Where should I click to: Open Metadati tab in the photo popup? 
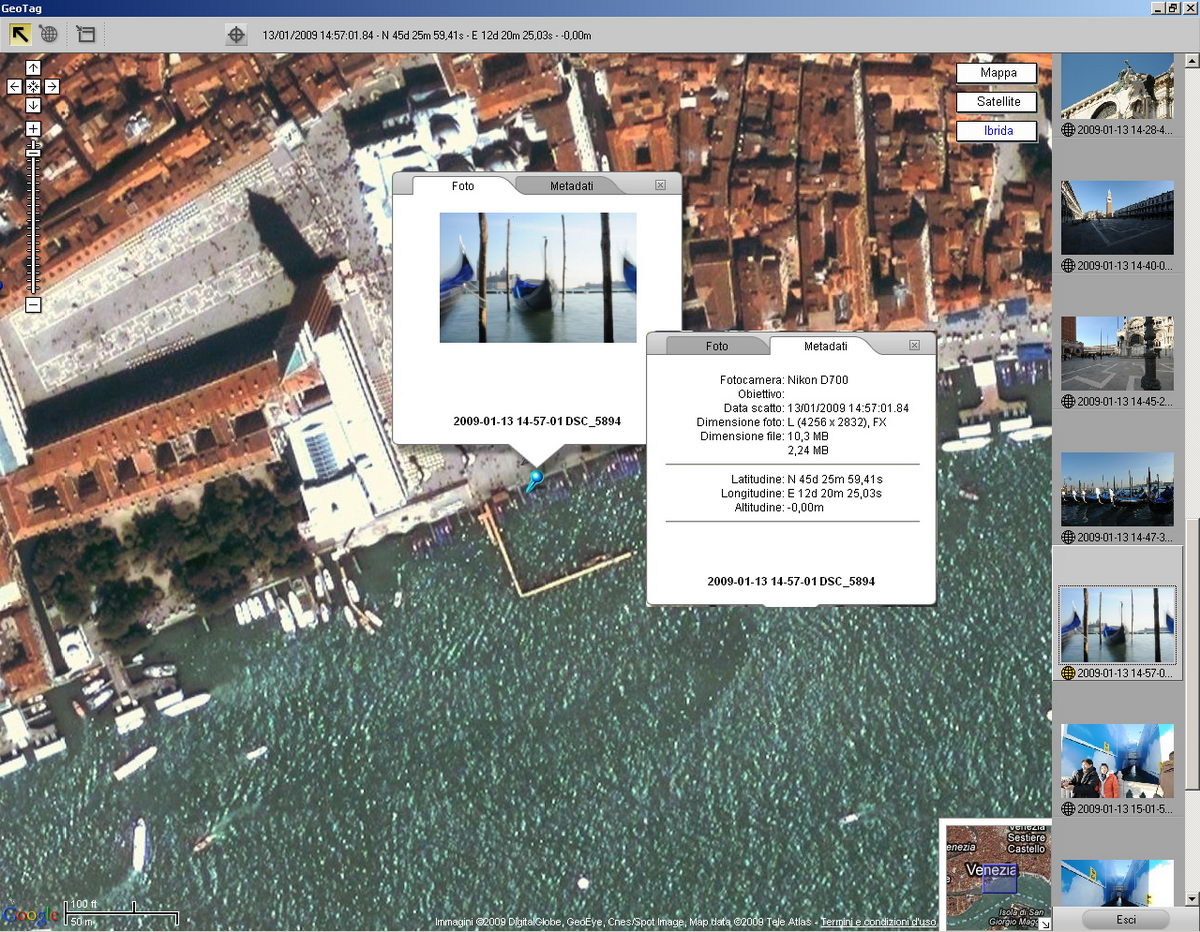click(x=571, y=186)
